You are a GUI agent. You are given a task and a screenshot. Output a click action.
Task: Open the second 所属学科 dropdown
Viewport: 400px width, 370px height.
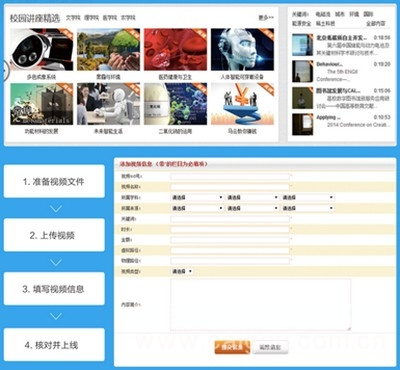point(252,198)
